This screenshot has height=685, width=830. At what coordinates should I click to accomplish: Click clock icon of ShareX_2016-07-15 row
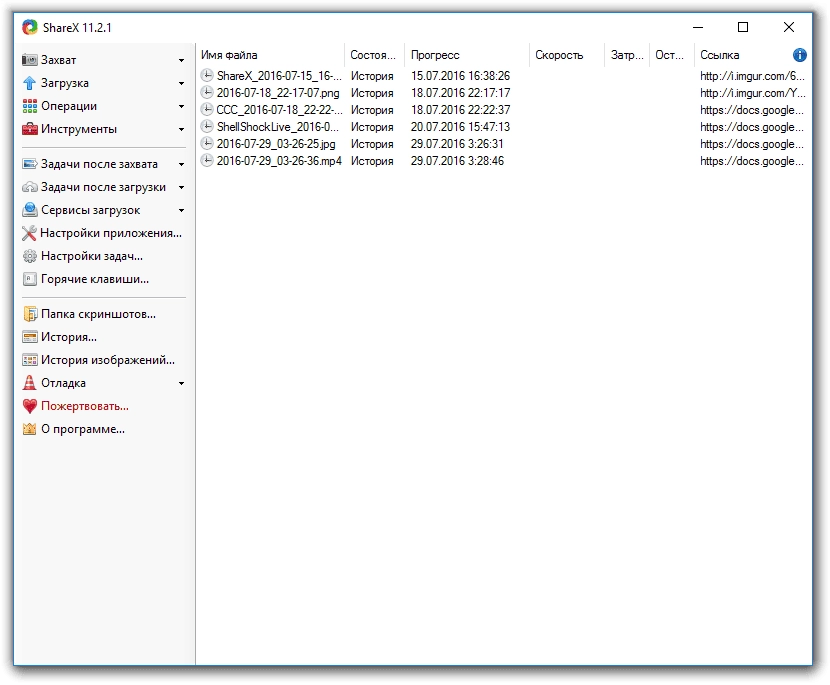[x=207, y=75]
